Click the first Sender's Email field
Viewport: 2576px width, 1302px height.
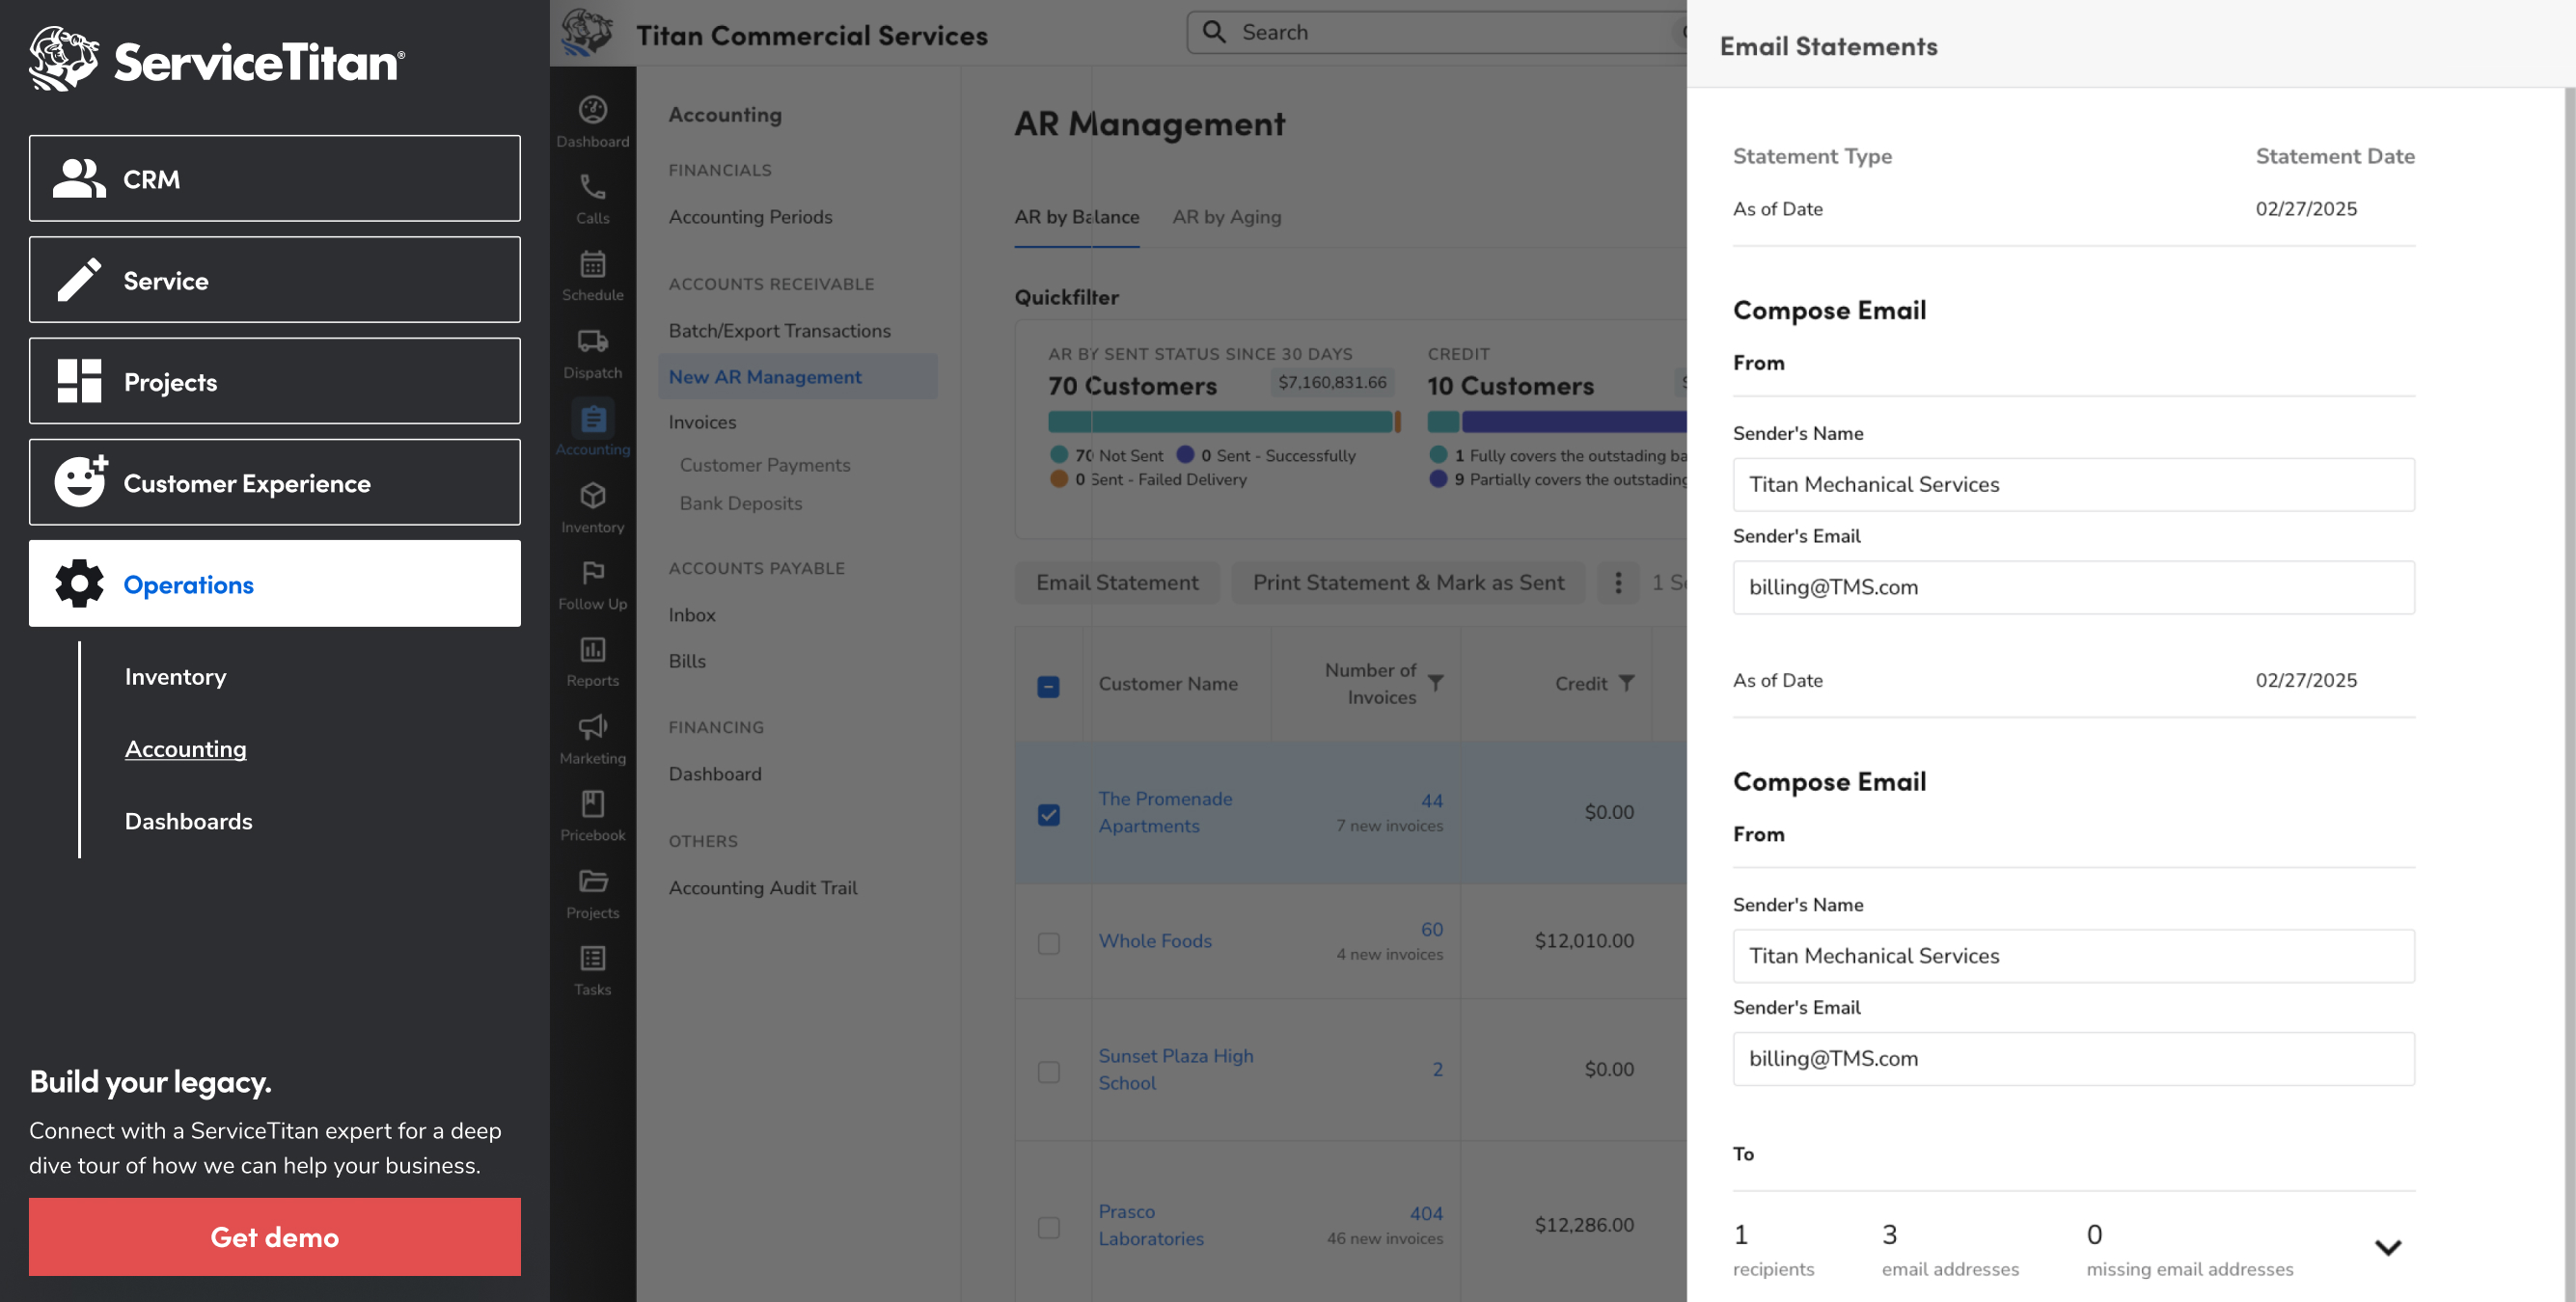pyautogui.click(x=2072, y=587)
